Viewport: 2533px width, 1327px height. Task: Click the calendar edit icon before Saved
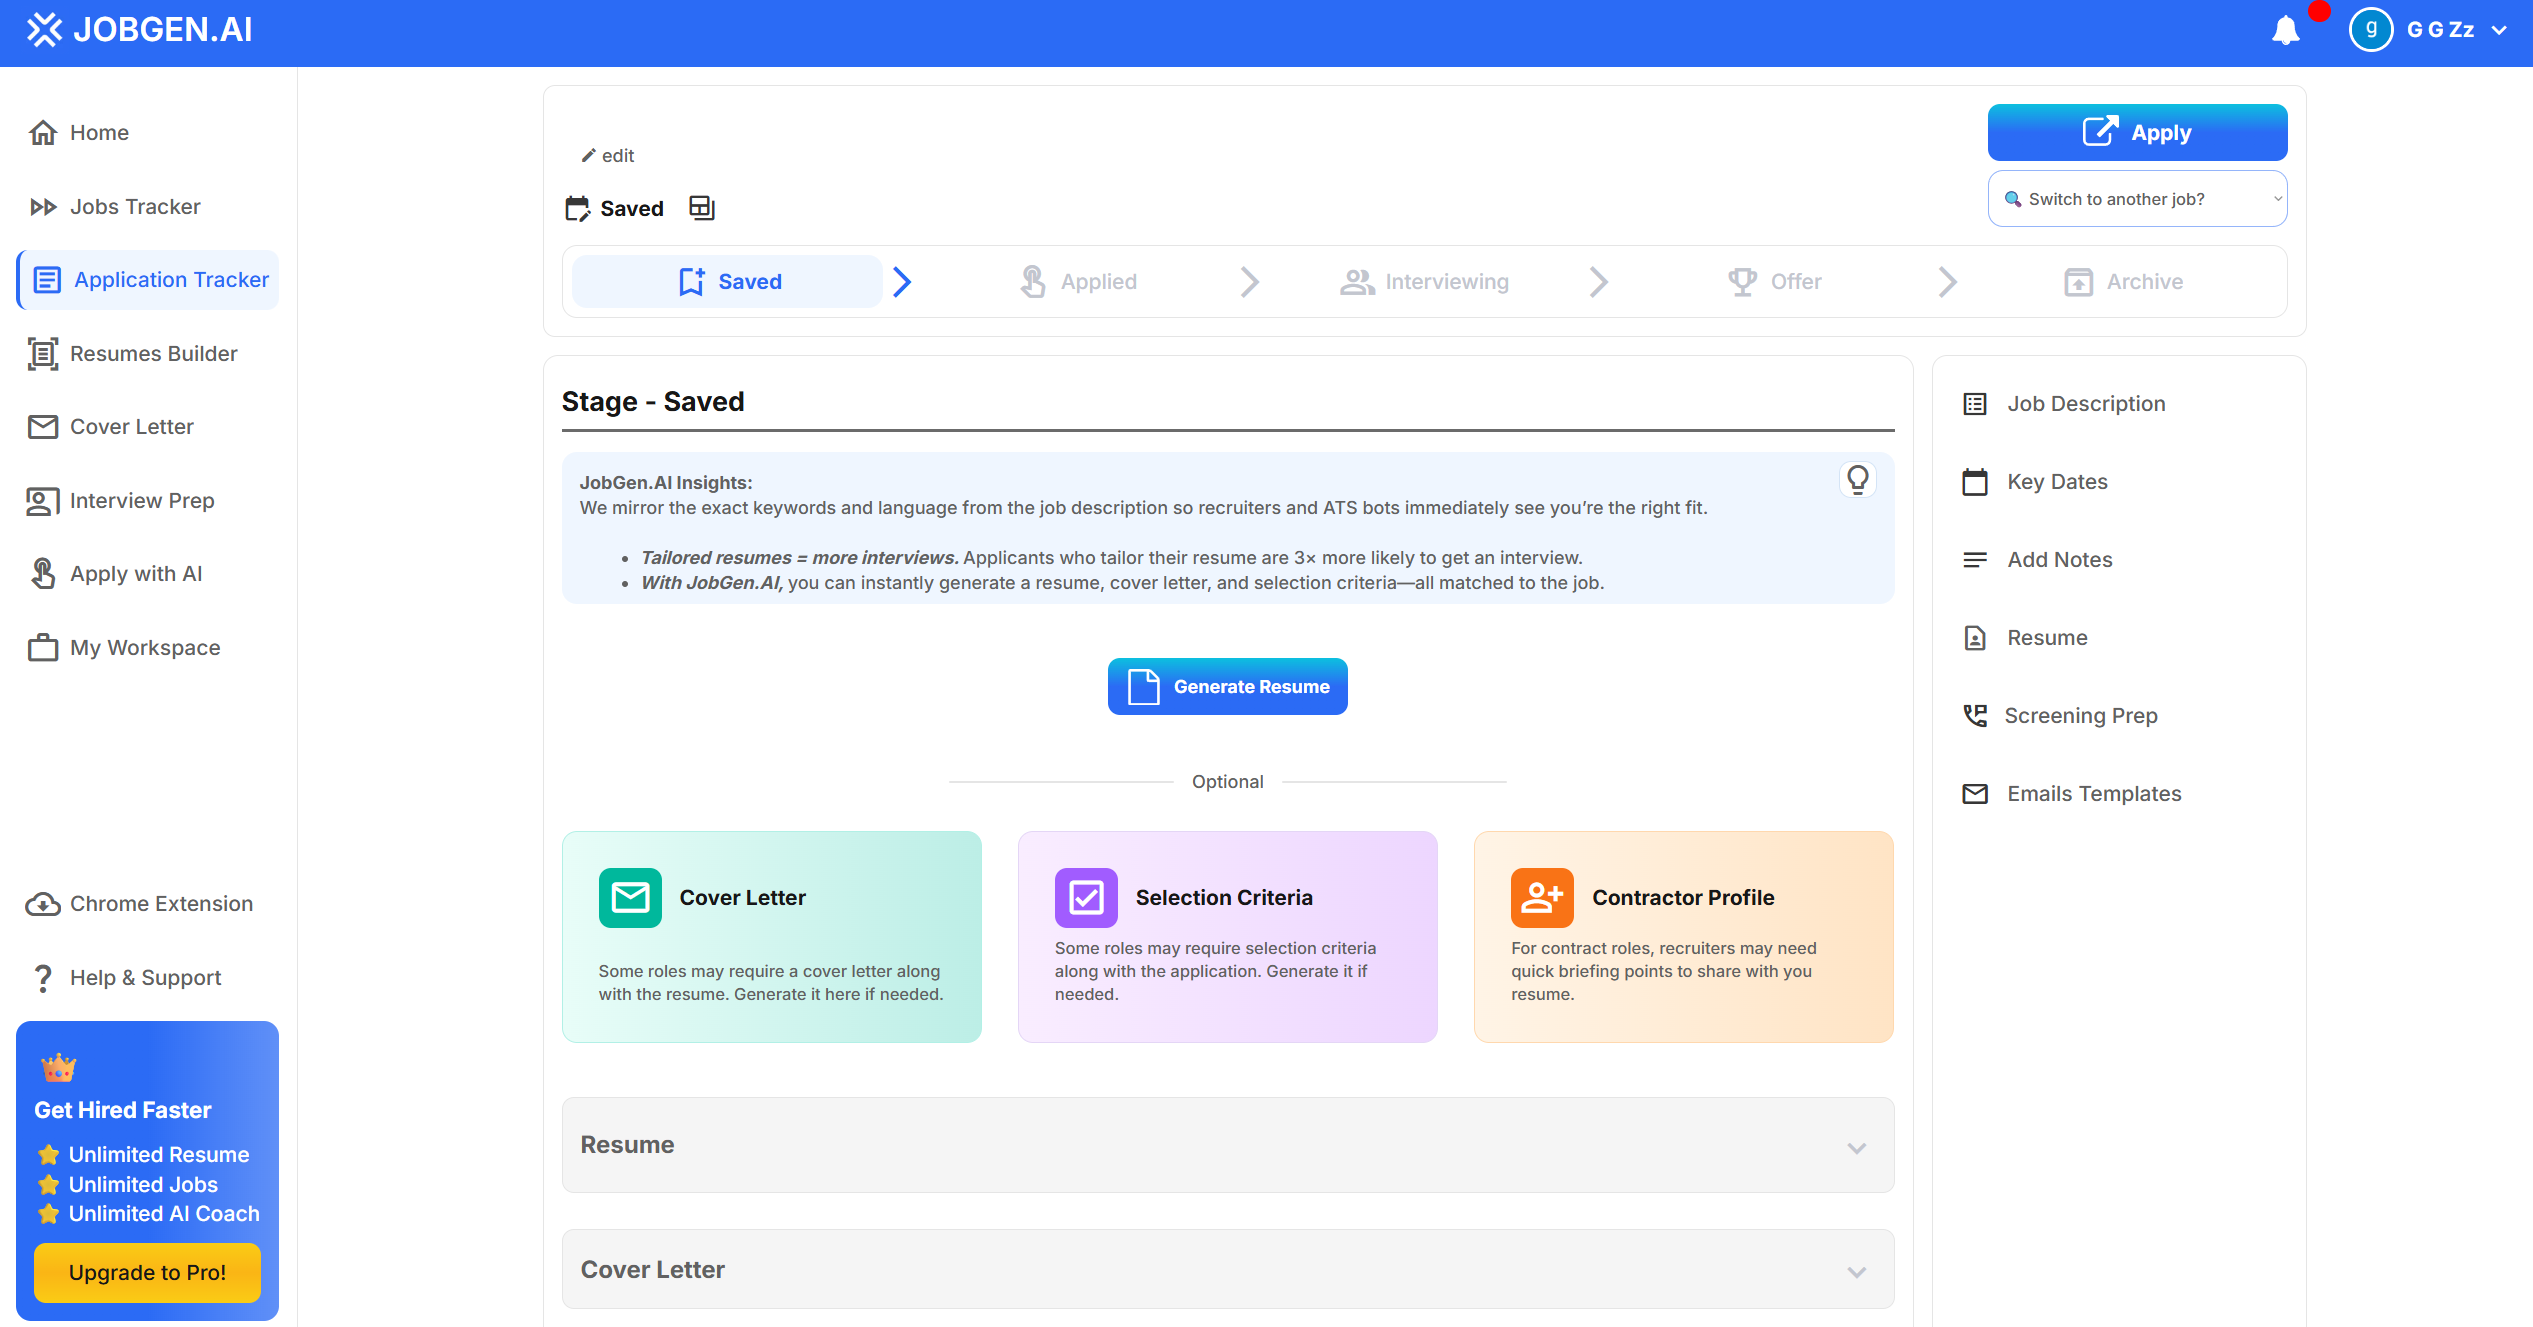(578, 208)
